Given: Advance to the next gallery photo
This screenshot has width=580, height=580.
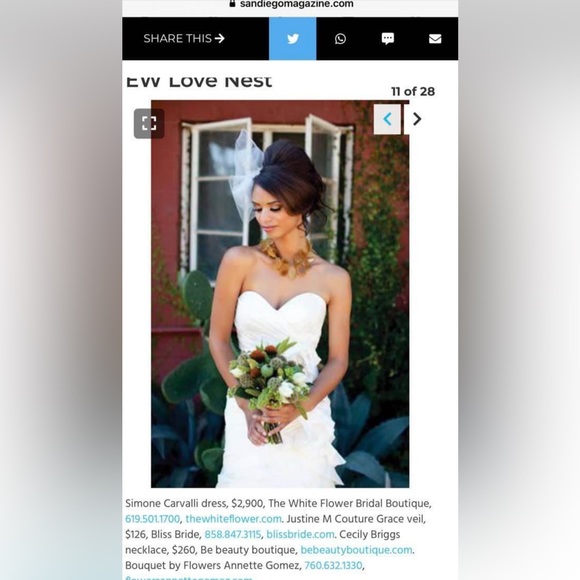Looking at the screenshot, I should click(x=417, y=119).
